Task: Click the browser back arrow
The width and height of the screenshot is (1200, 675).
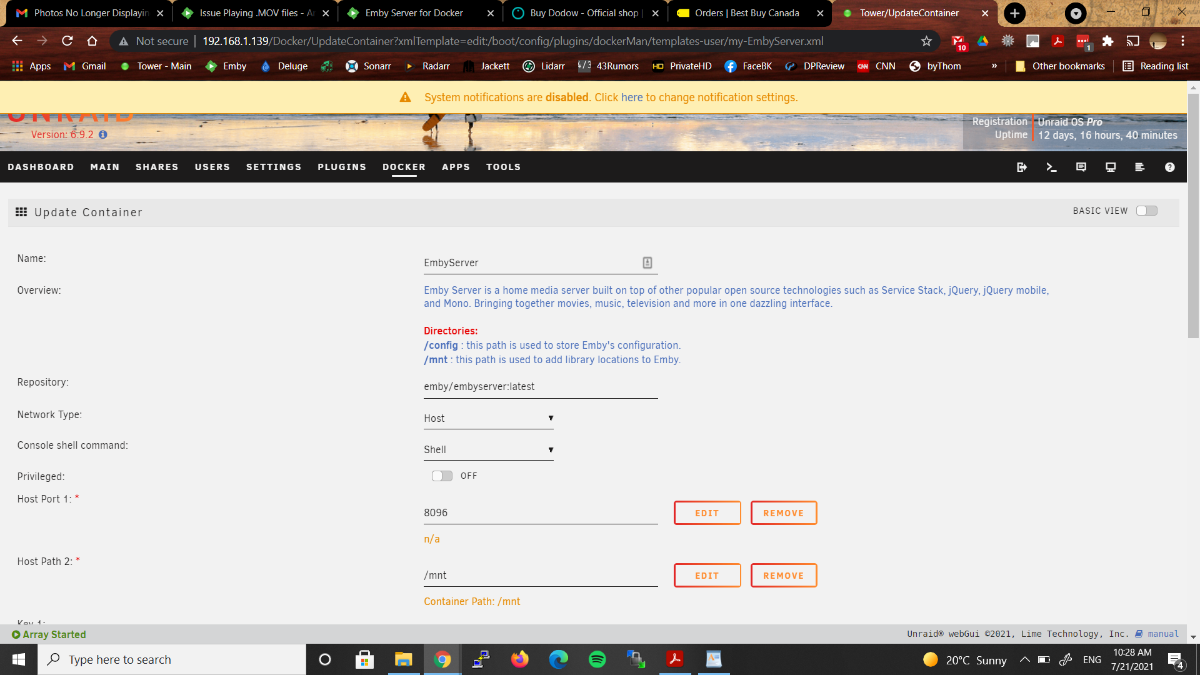Action: coord(17,41)
